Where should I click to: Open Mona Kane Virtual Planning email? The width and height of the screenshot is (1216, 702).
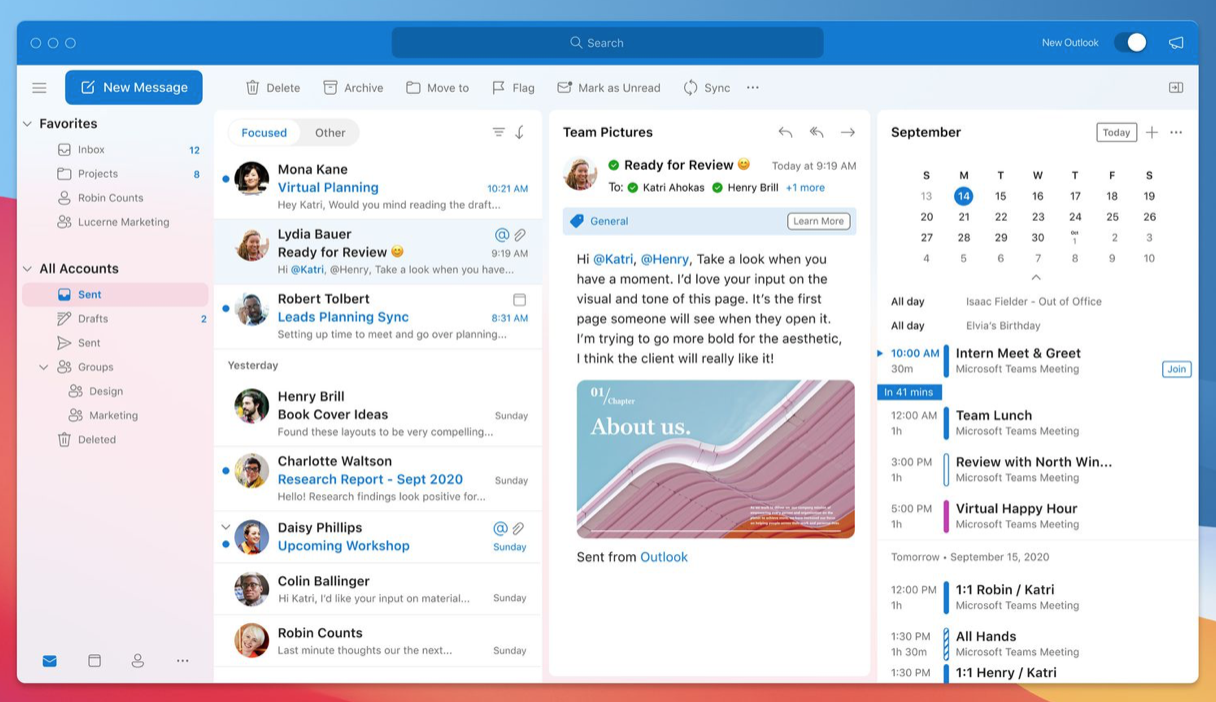[378, 187]
